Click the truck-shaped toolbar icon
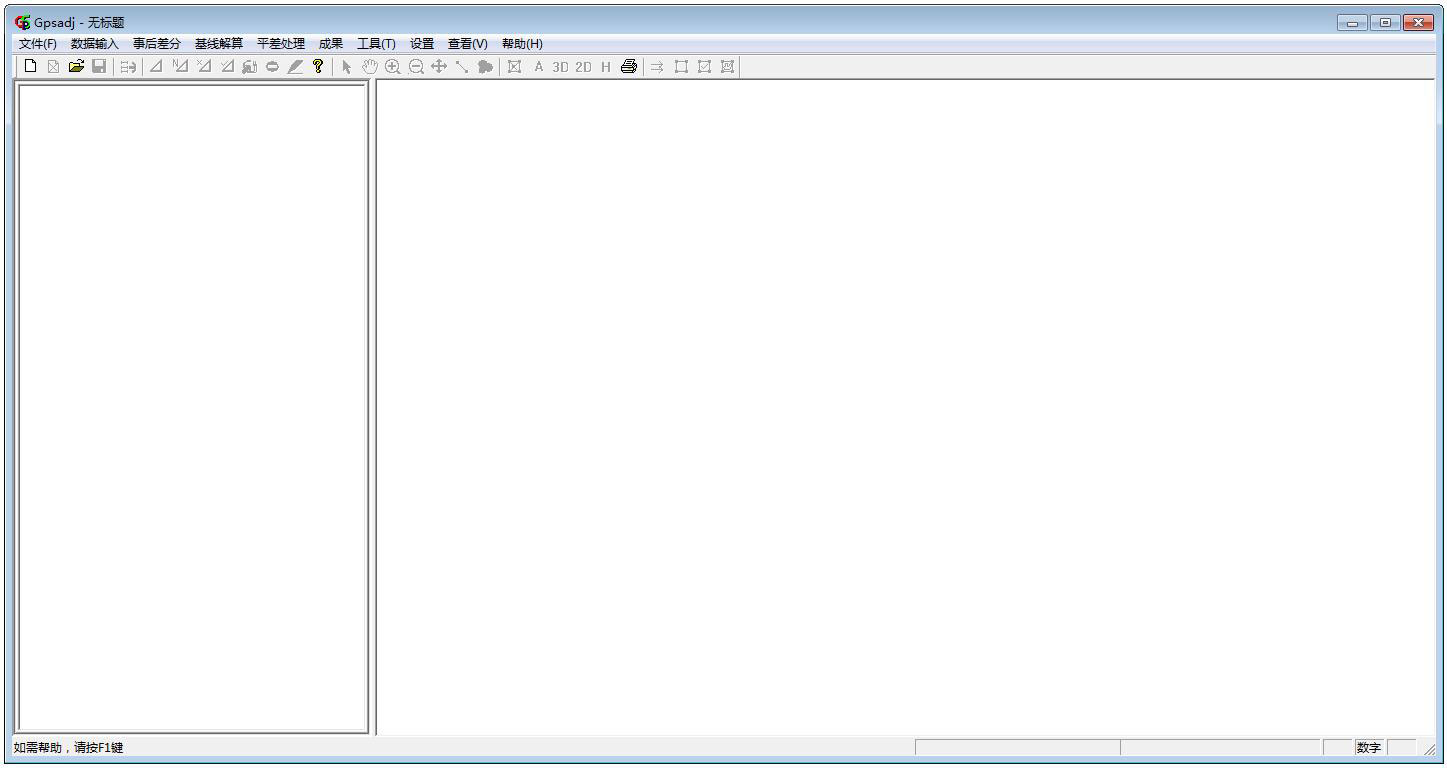This screenshot has height=770, width=1447. tap(249, 67)
